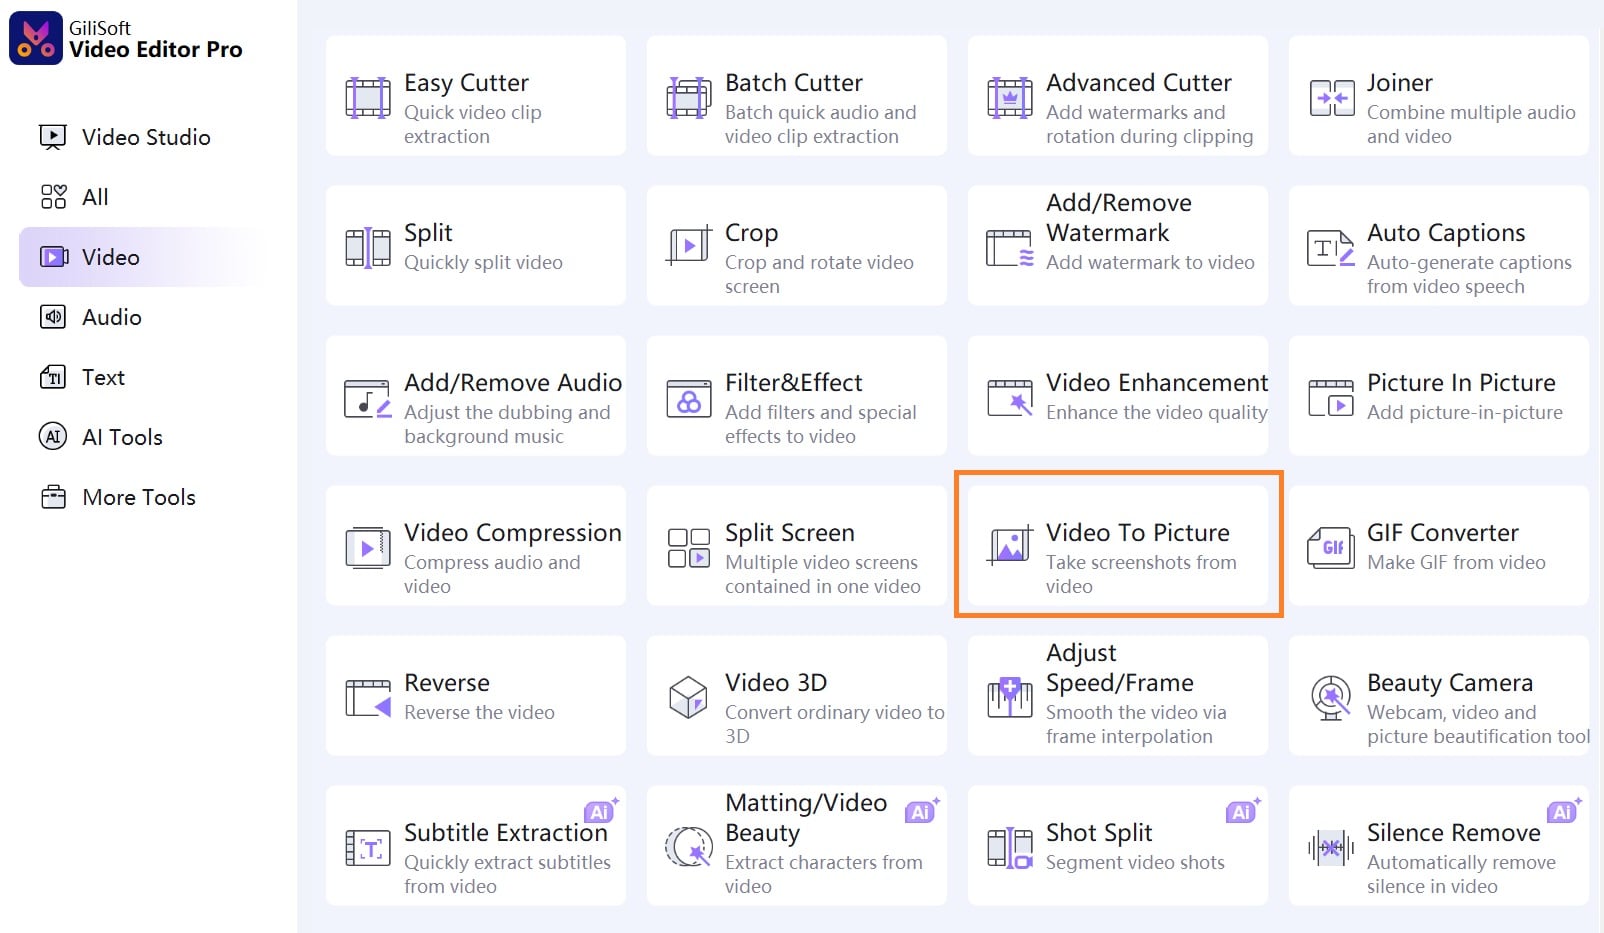The width and height of the screenshot is (1604, 933).
Task: Click the Advanced Cutter crown icon
Action: (1010, 98)
